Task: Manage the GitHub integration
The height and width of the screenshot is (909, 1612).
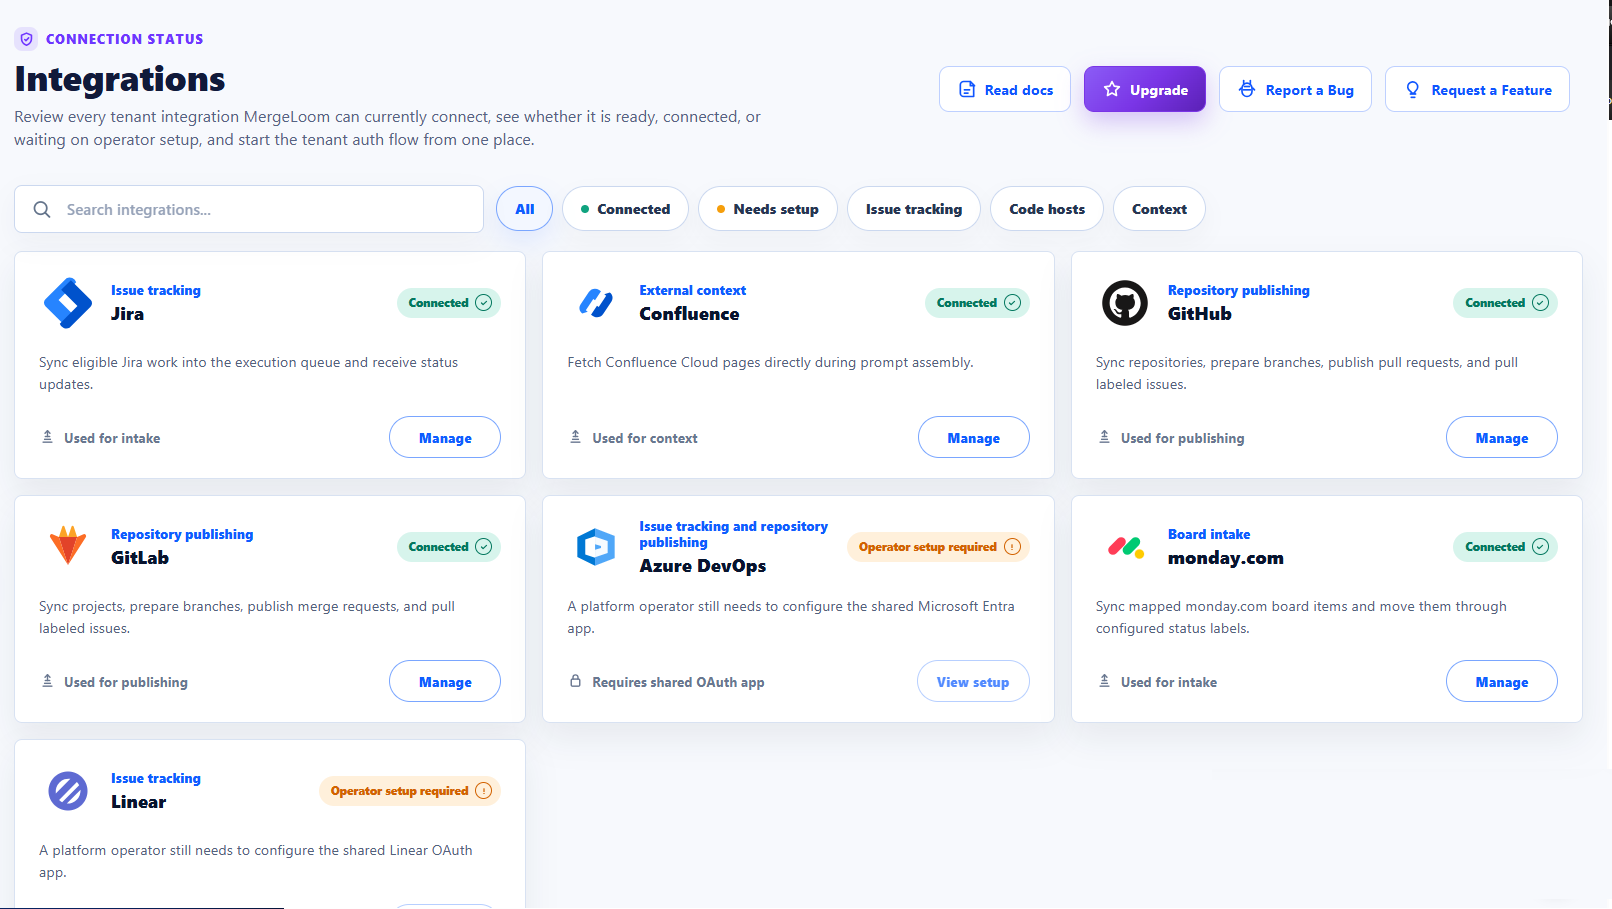Action: point(1502,437)
